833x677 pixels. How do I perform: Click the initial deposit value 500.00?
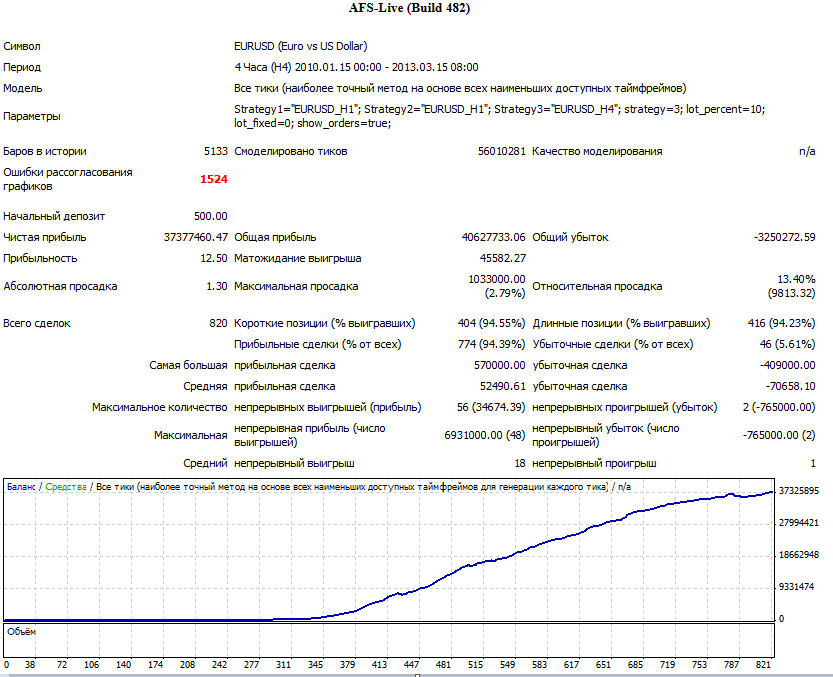[211, 216]
